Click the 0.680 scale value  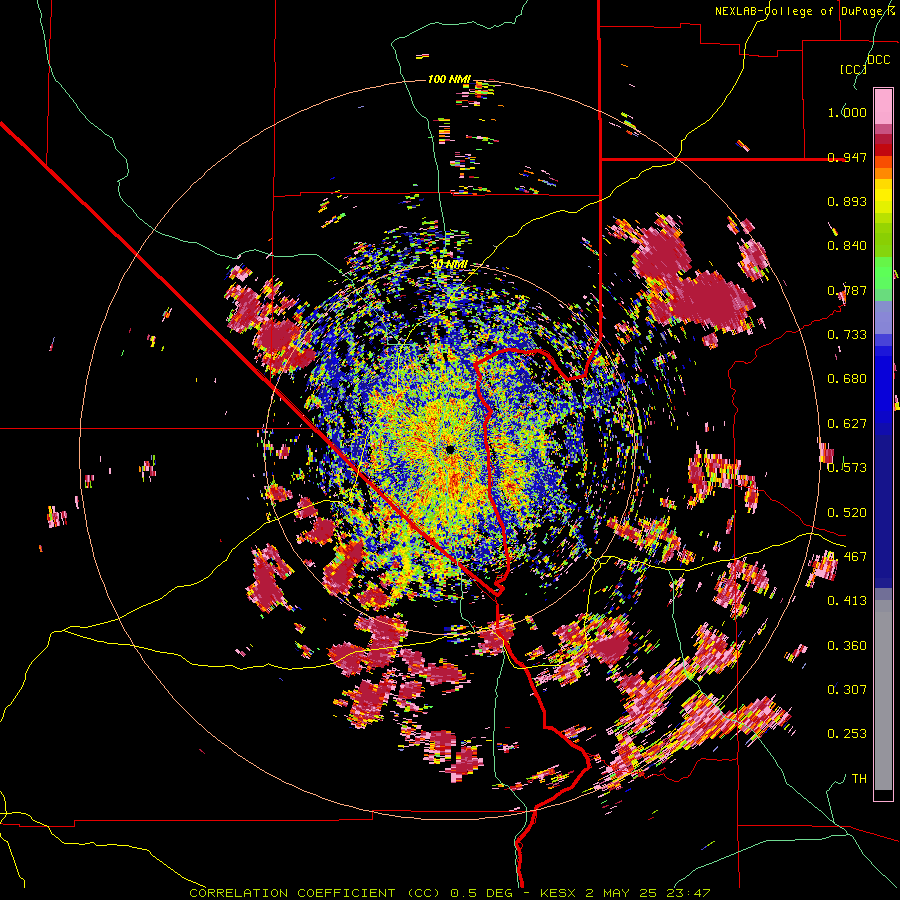click(x=847, y=379)
